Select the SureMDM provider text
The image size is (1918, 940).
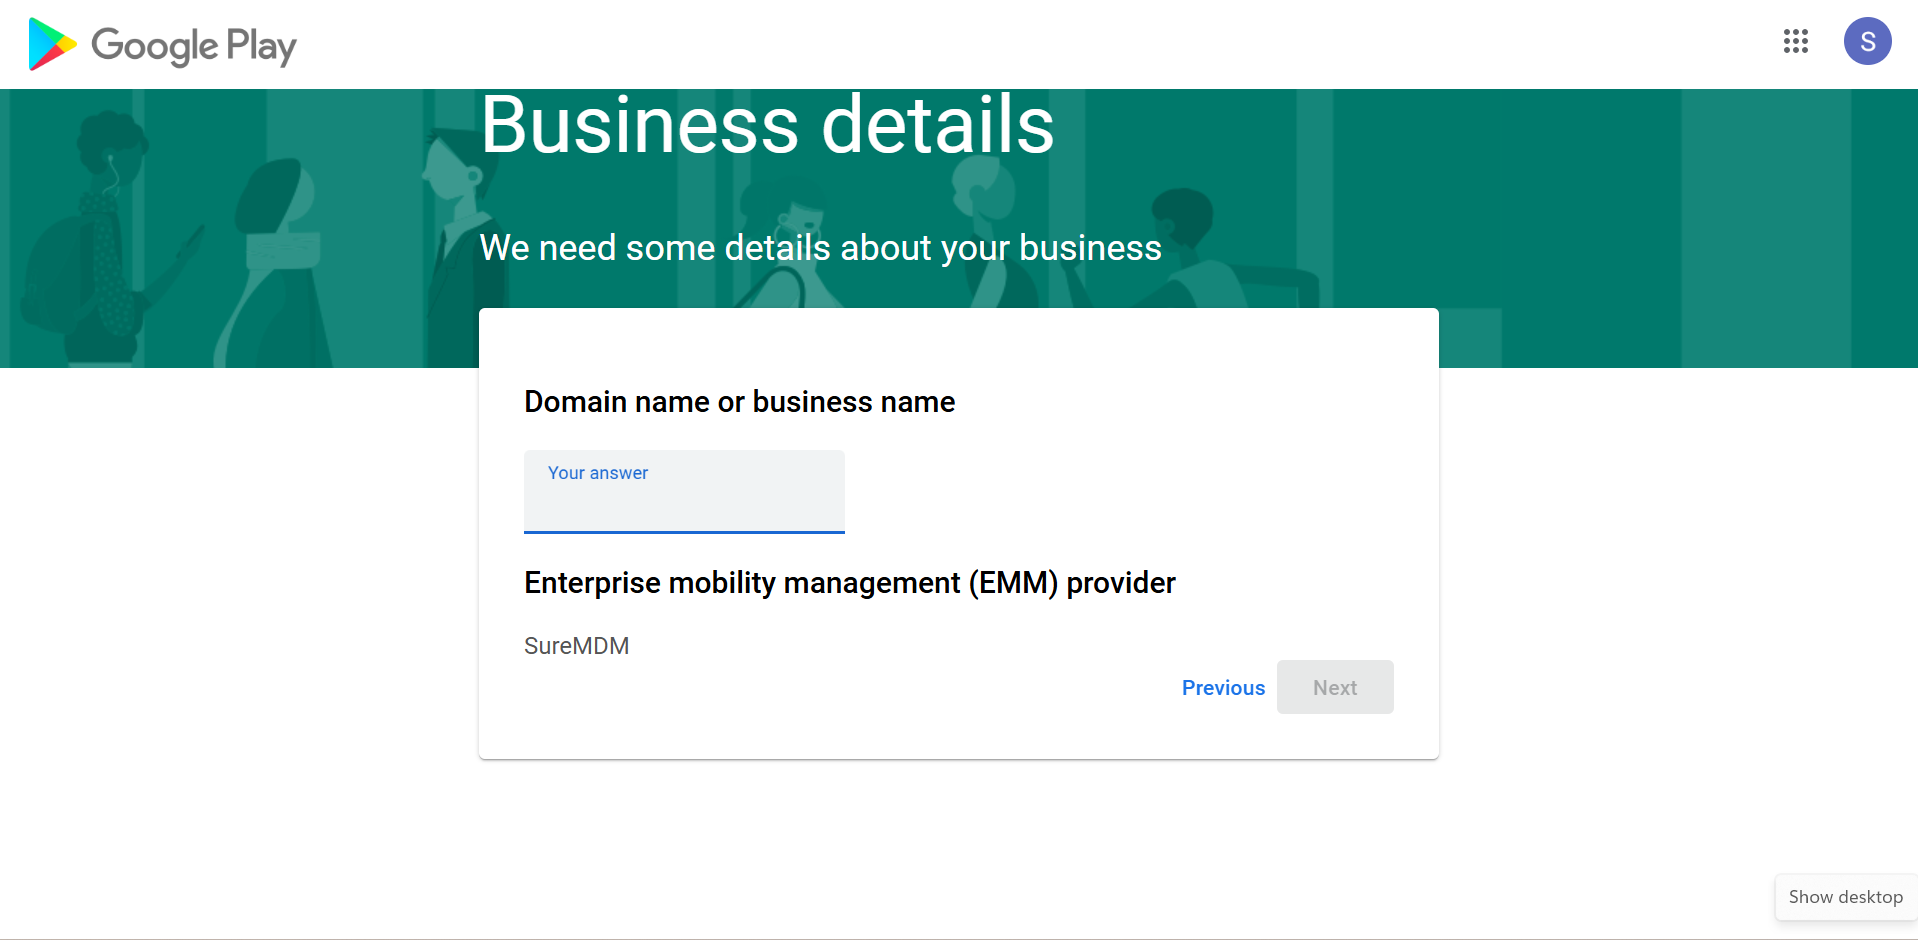[576, 646]
